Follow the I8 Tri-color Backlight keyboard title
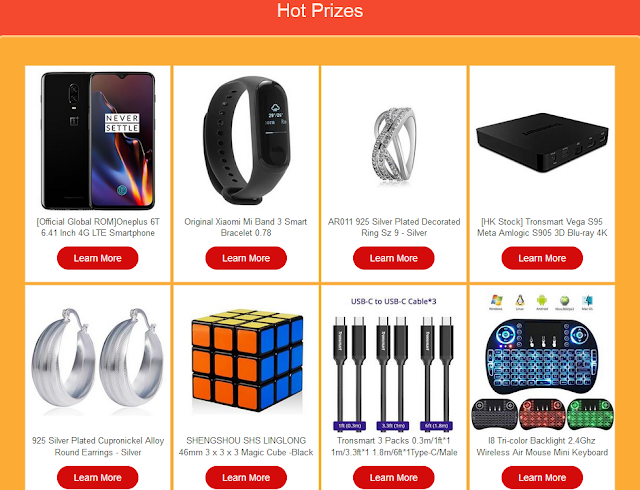 [542, 446]
